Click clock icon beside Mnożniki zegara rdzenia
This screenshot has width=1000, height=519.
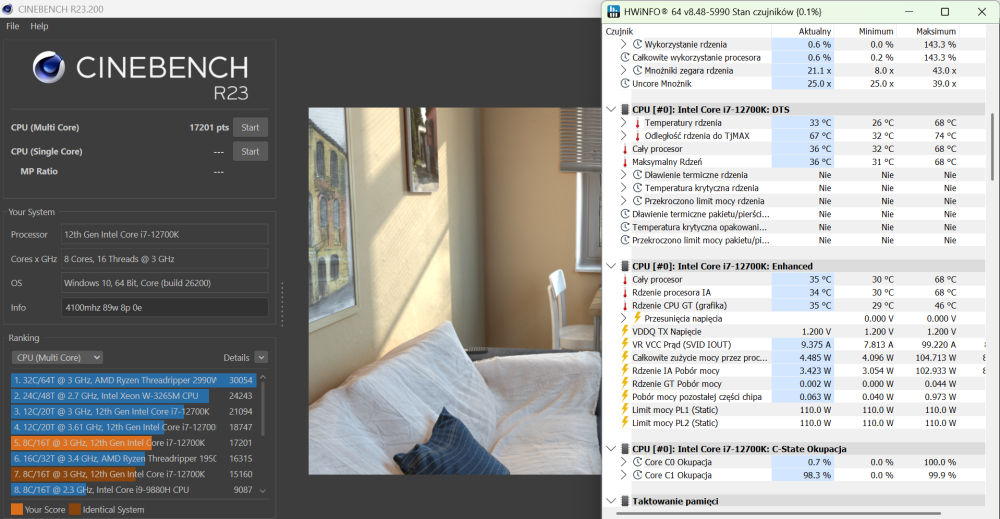click(637, 70)
